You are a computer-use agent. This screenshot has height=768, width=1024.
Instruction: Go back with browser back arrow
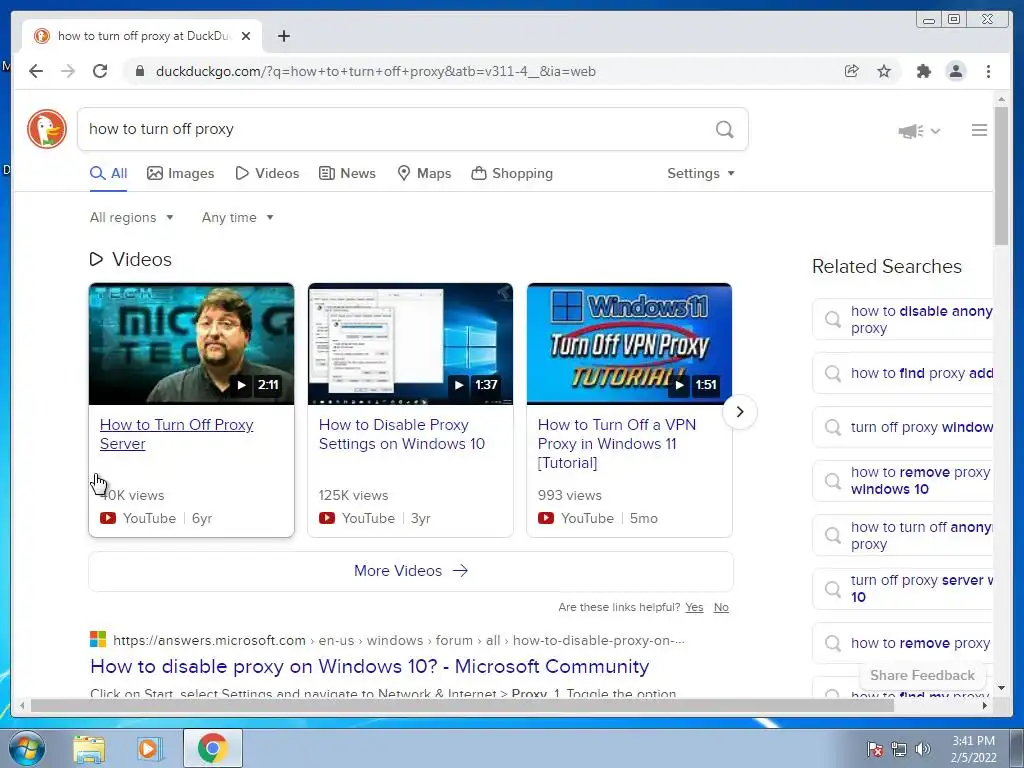pyautogui.click(x=36, y=71)
